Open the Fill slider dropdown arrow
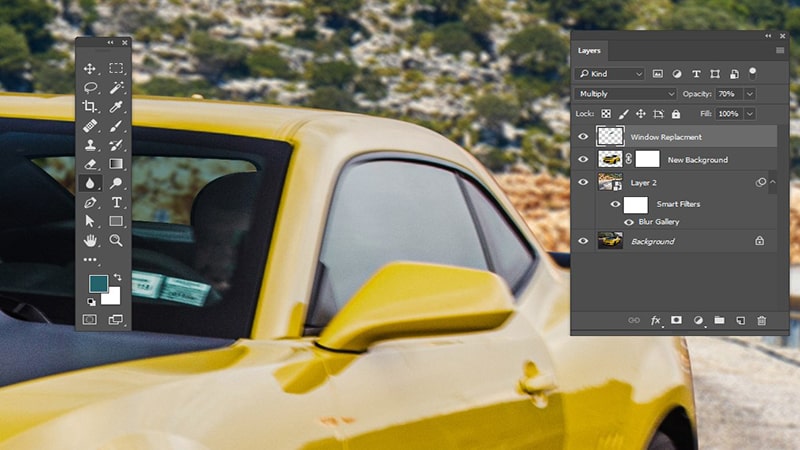 (749, 114)
